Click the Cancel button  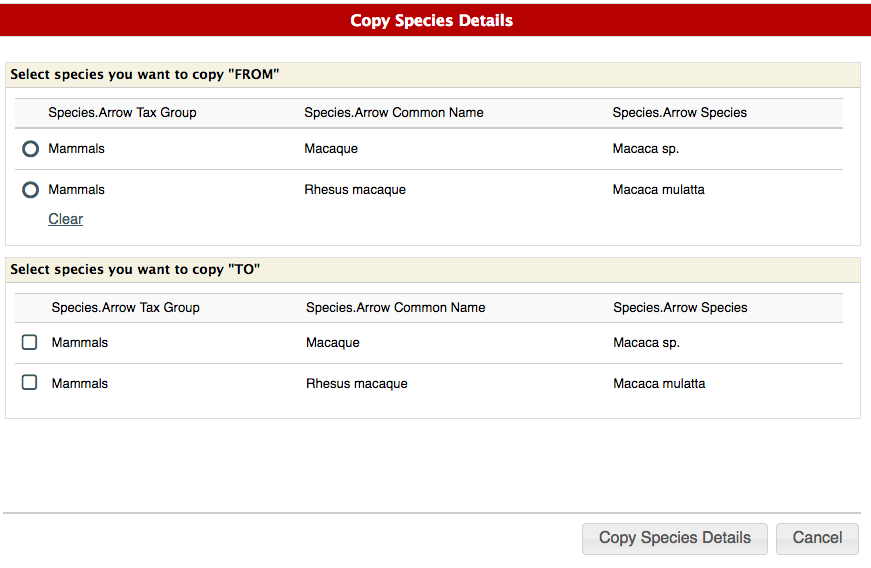click(x=817, y=538)
